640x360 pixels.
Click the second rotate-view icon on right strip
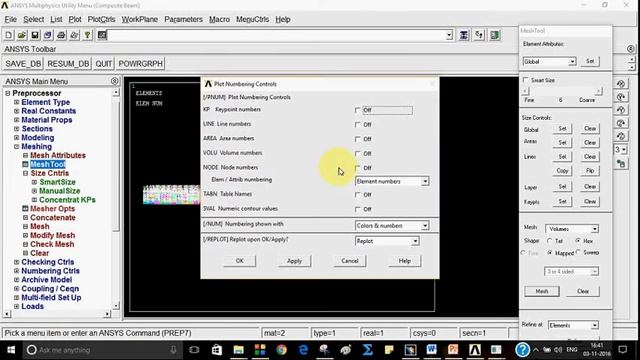tap(621, 97)
